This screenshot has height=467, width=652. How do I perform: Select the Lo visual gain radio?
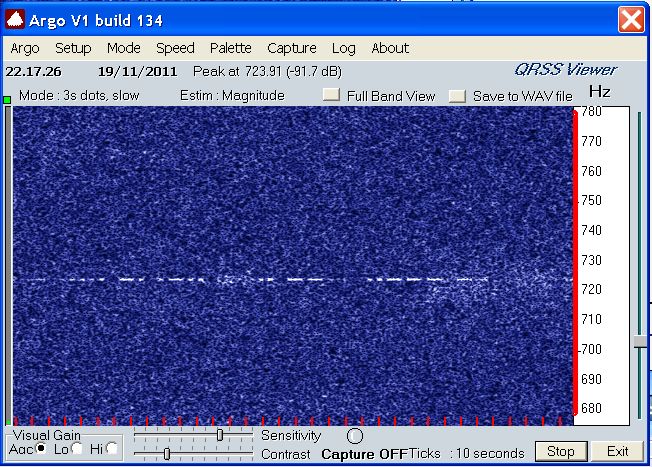tap(77, 448)
